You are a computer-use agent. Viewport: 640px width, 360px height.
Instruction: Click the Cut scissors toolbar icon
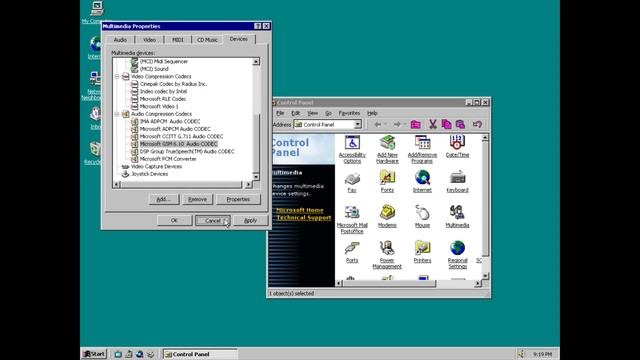point(433,124)
